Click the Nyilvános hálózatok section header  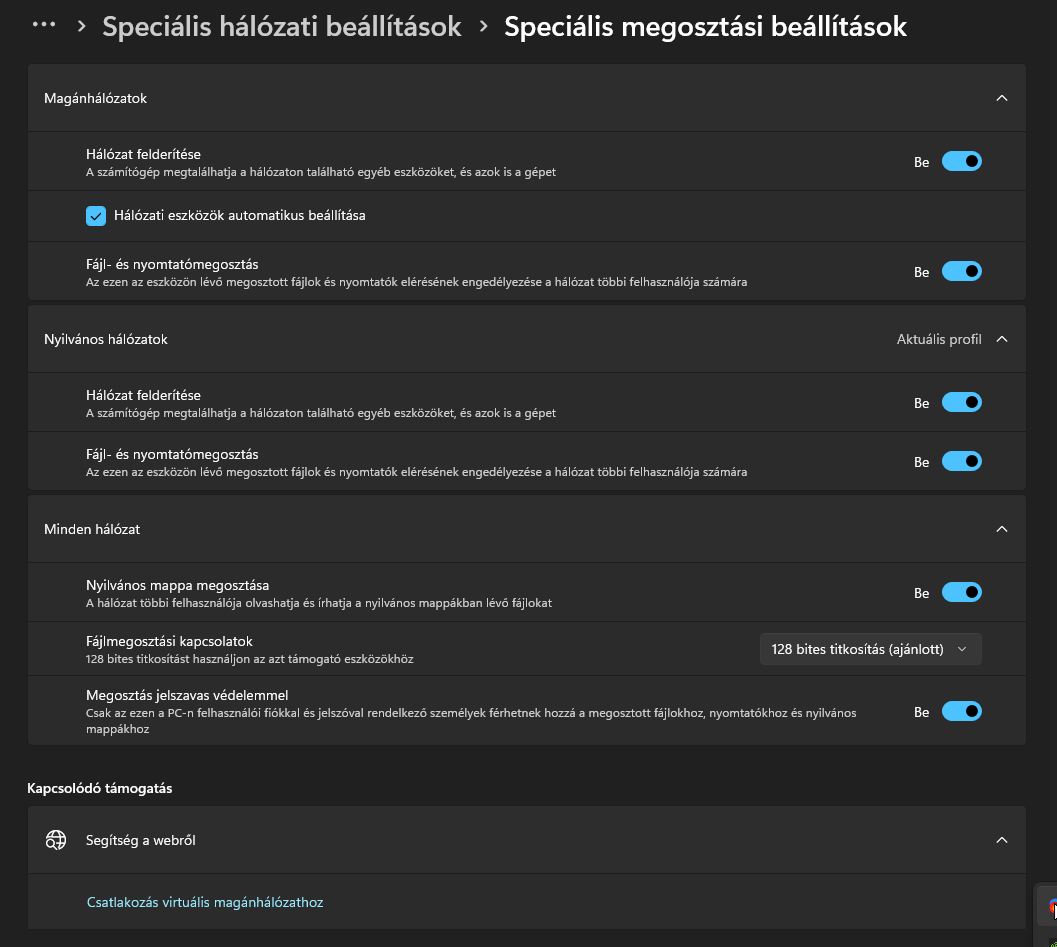[106, 339]
